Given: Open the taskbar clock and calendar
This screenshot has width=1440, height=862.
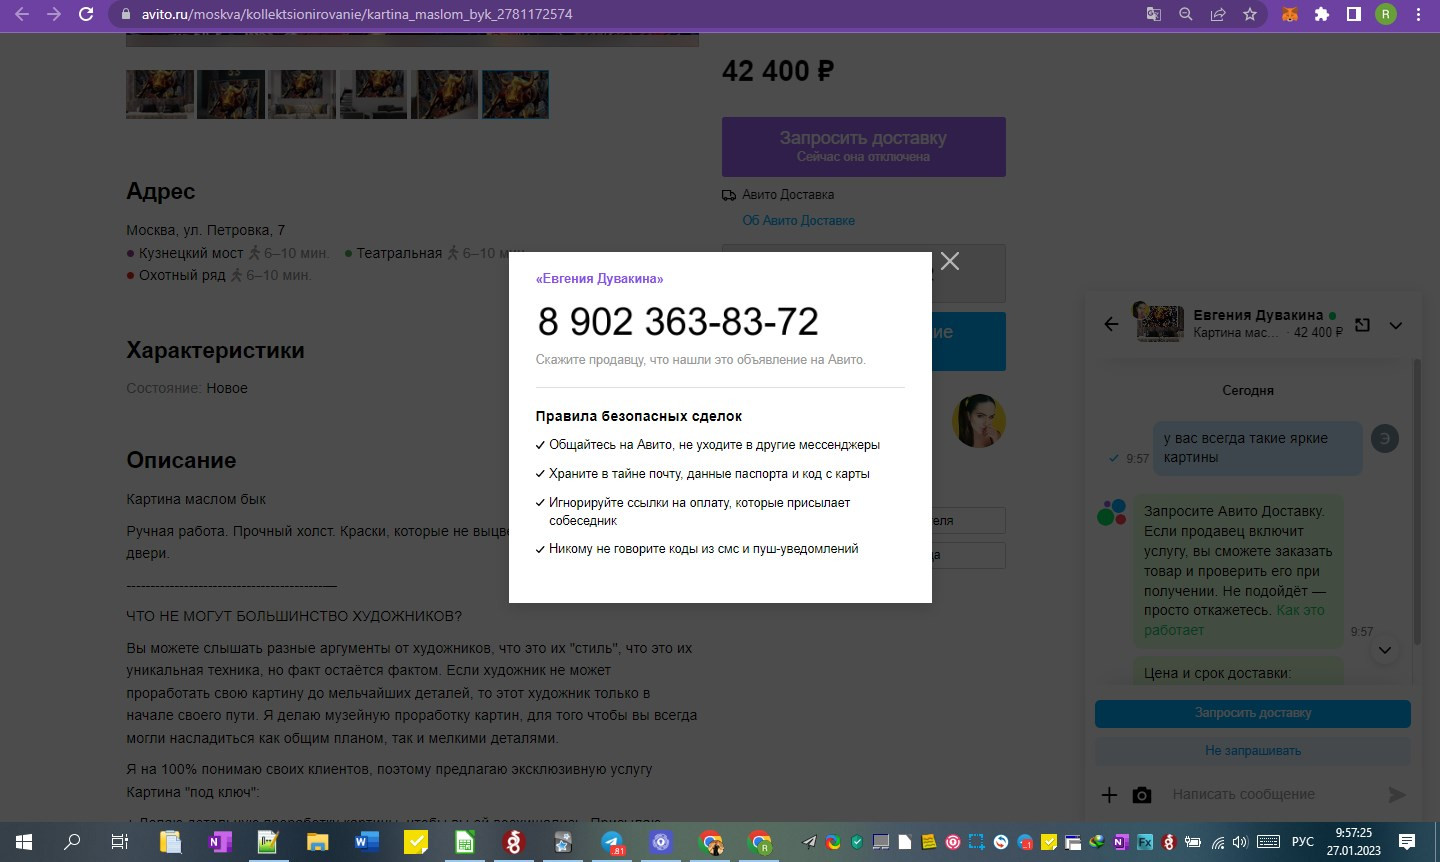Looking at the screenshot, I should [1354, 842].
